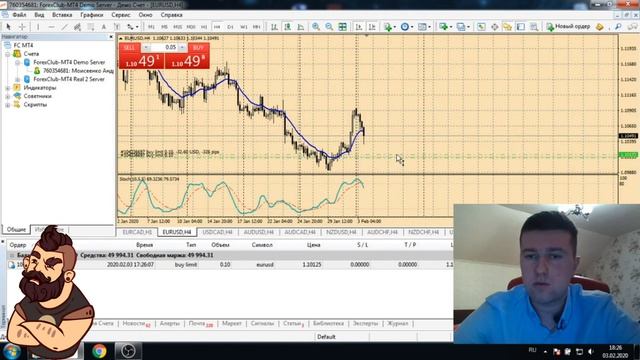Toggle Terminal window icon
This screenshot has height=360, width=640.
click(x=521, y=27)
